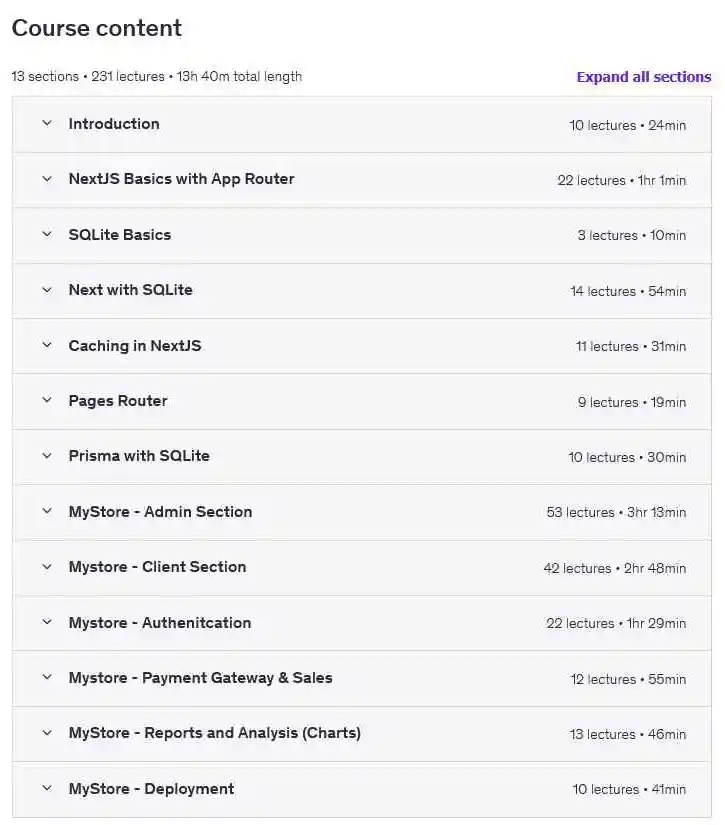Open Mystore - Payment Gateway & Sales title
Screen dimensions: 725x825
tap(200, 678)
